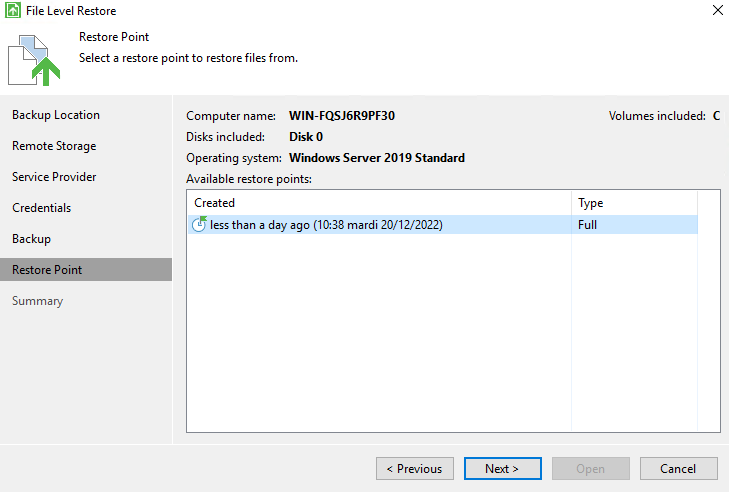Open the Backup step in sidebar
This screenshot has width=729, height=492.
(31, 239)
